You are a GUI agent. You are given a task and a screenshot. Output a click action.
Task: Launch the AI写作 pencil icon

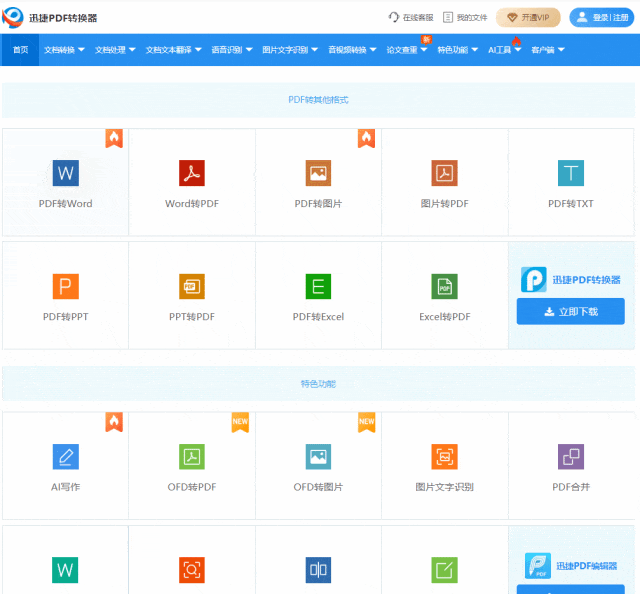click(x=66, y=457)
